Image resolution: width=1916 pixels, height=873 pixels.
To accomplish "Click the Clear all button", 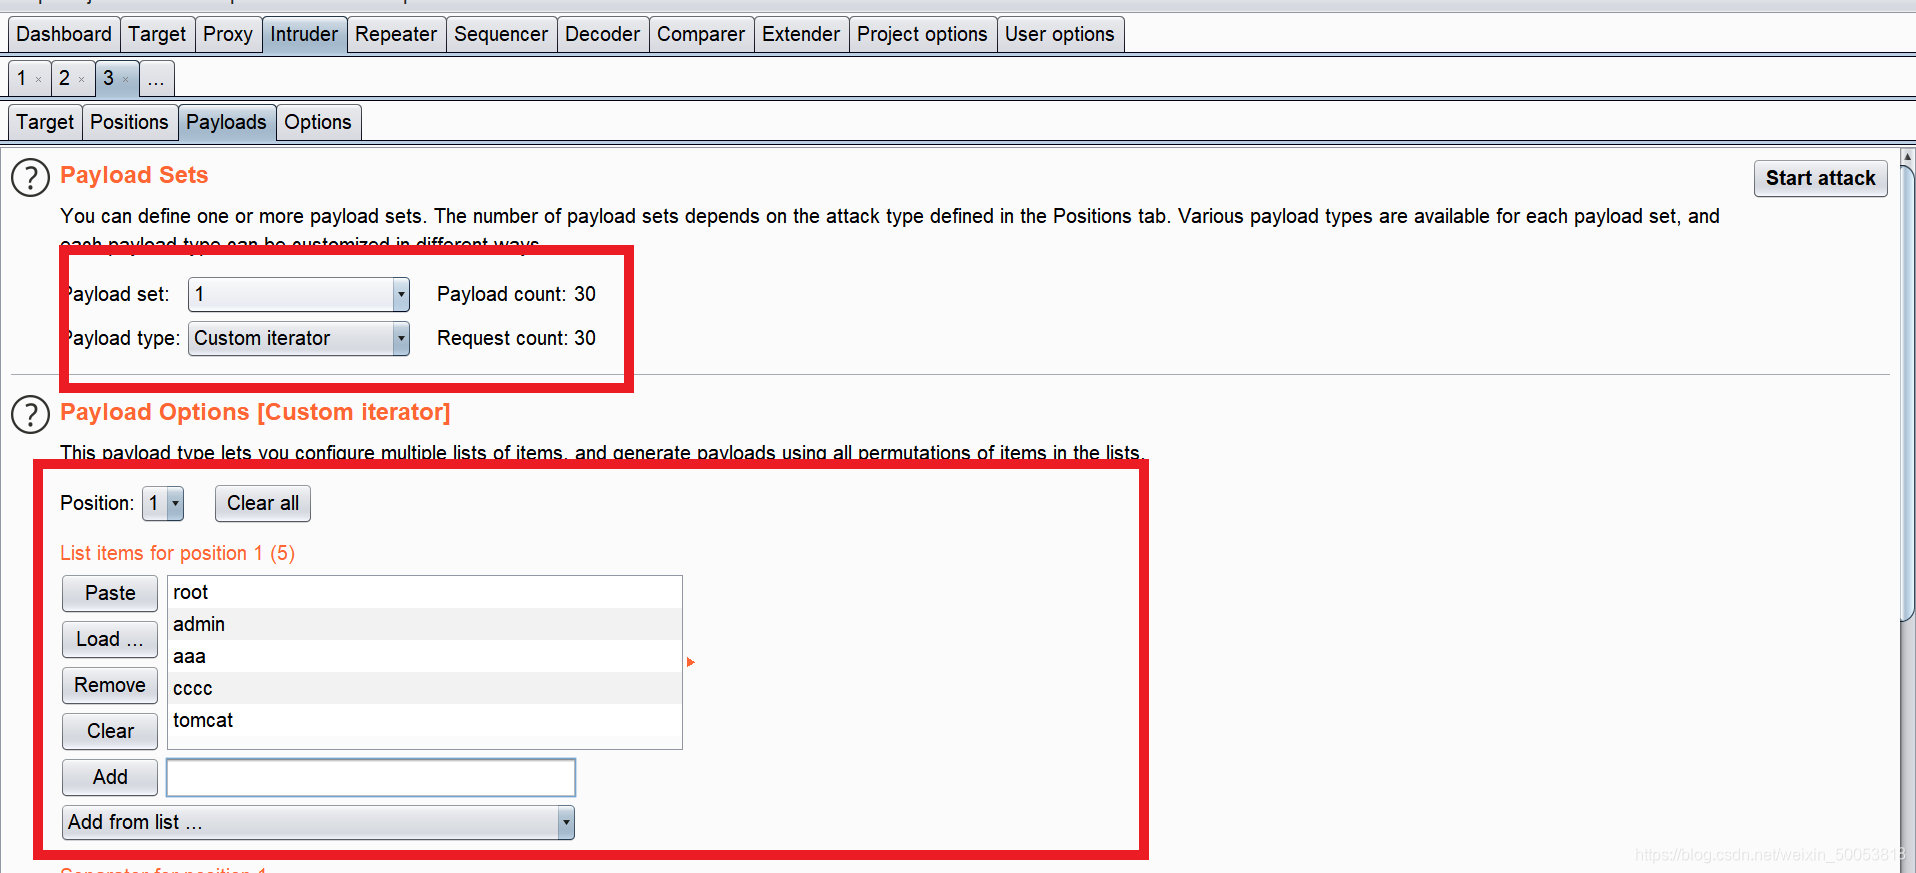I will click(263, 503).
